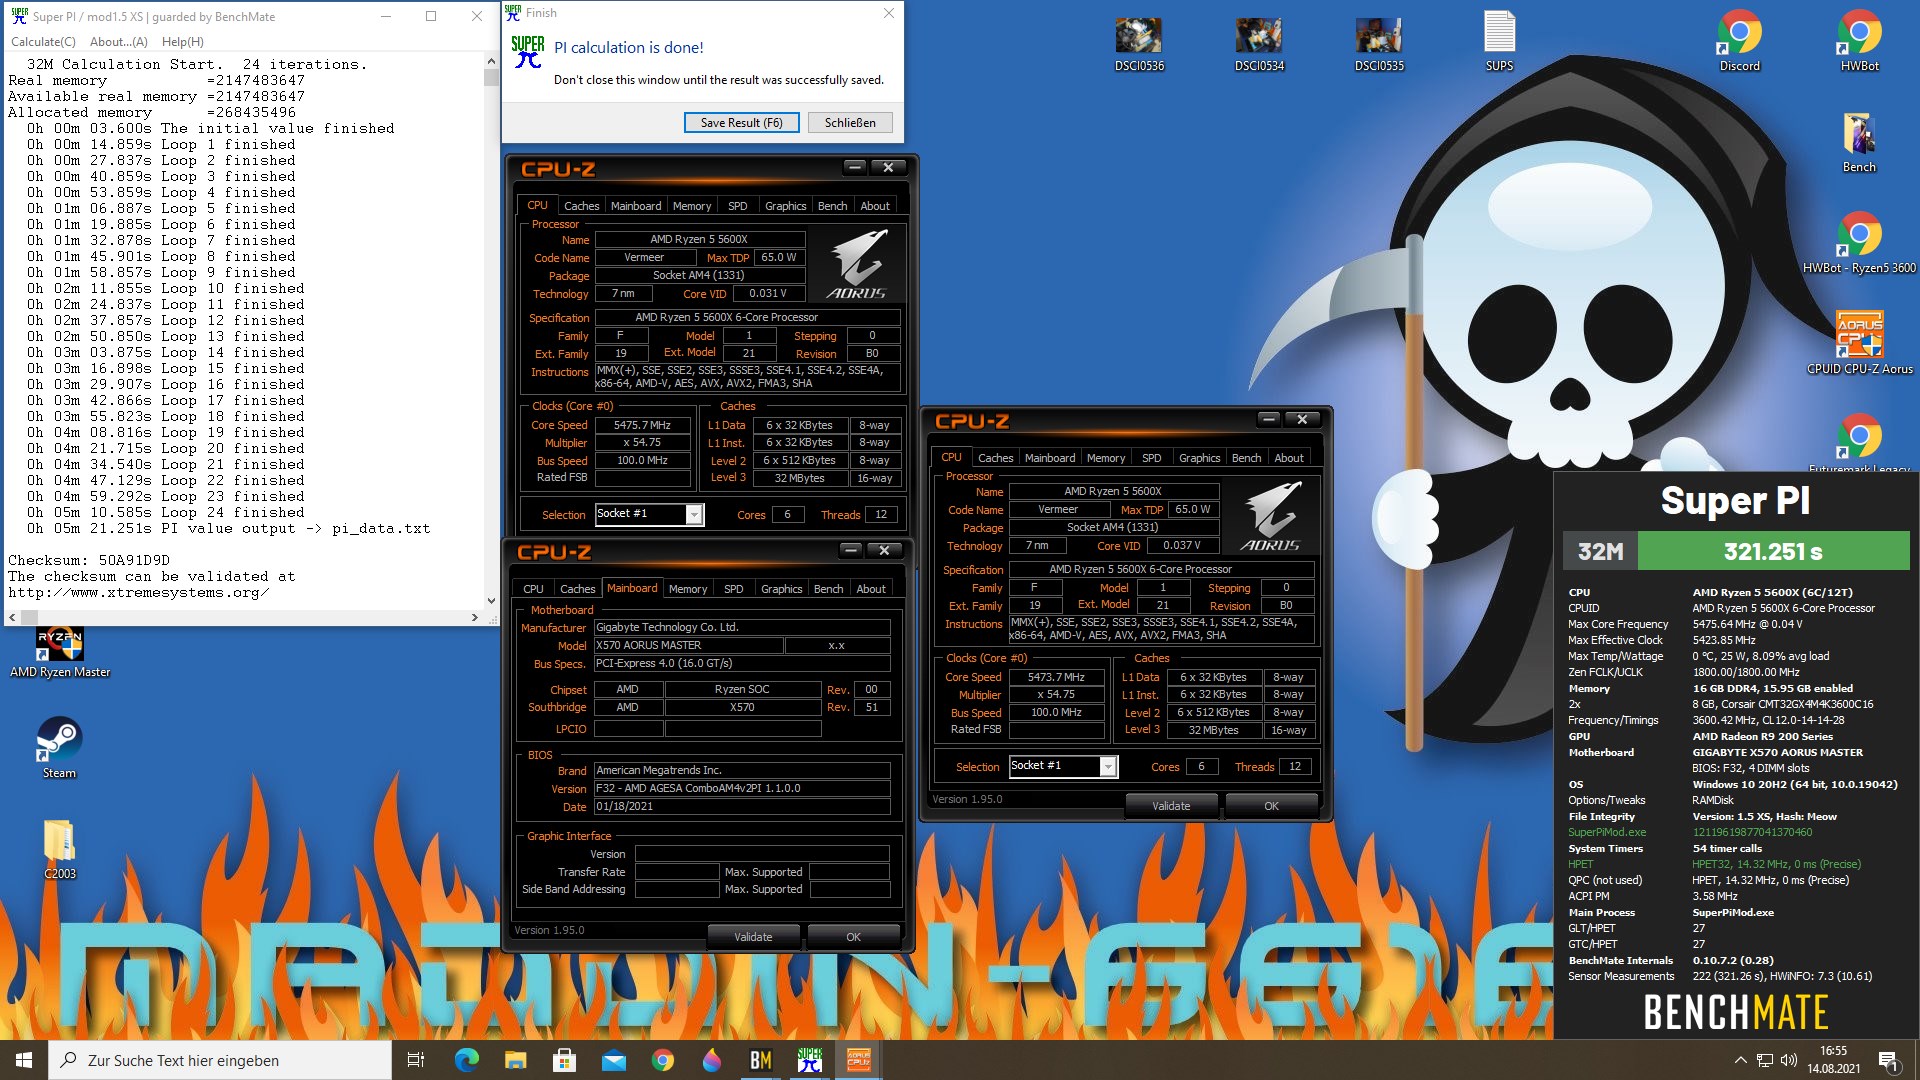Image resolution: width=1920 pixels, height=1080 pixels.
Task: Open the DSCI0534 desktop image
Action: (x=1259, y=45)
